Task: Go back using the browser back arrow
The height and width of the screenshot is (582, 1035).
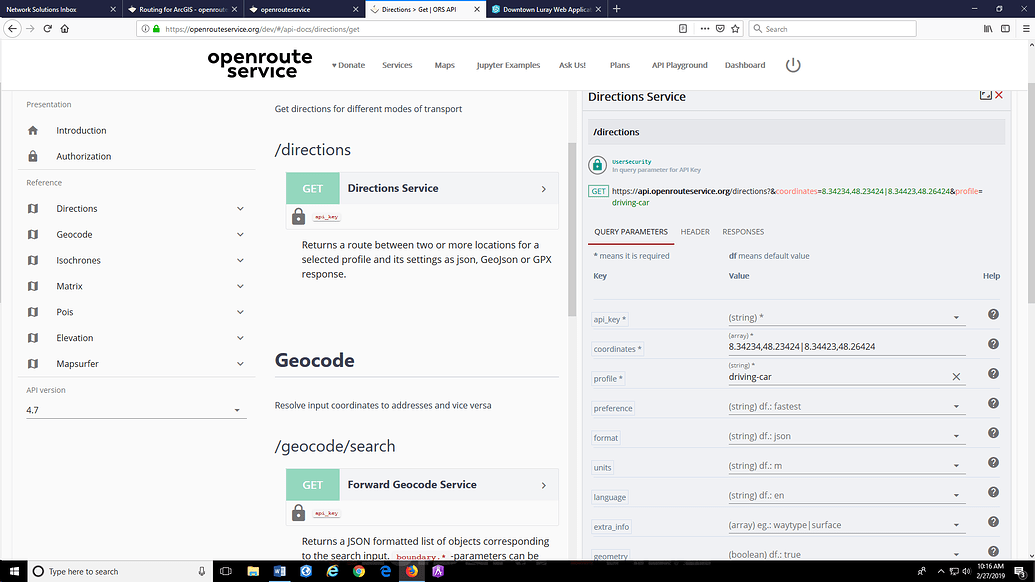Action: coord(12,29)
